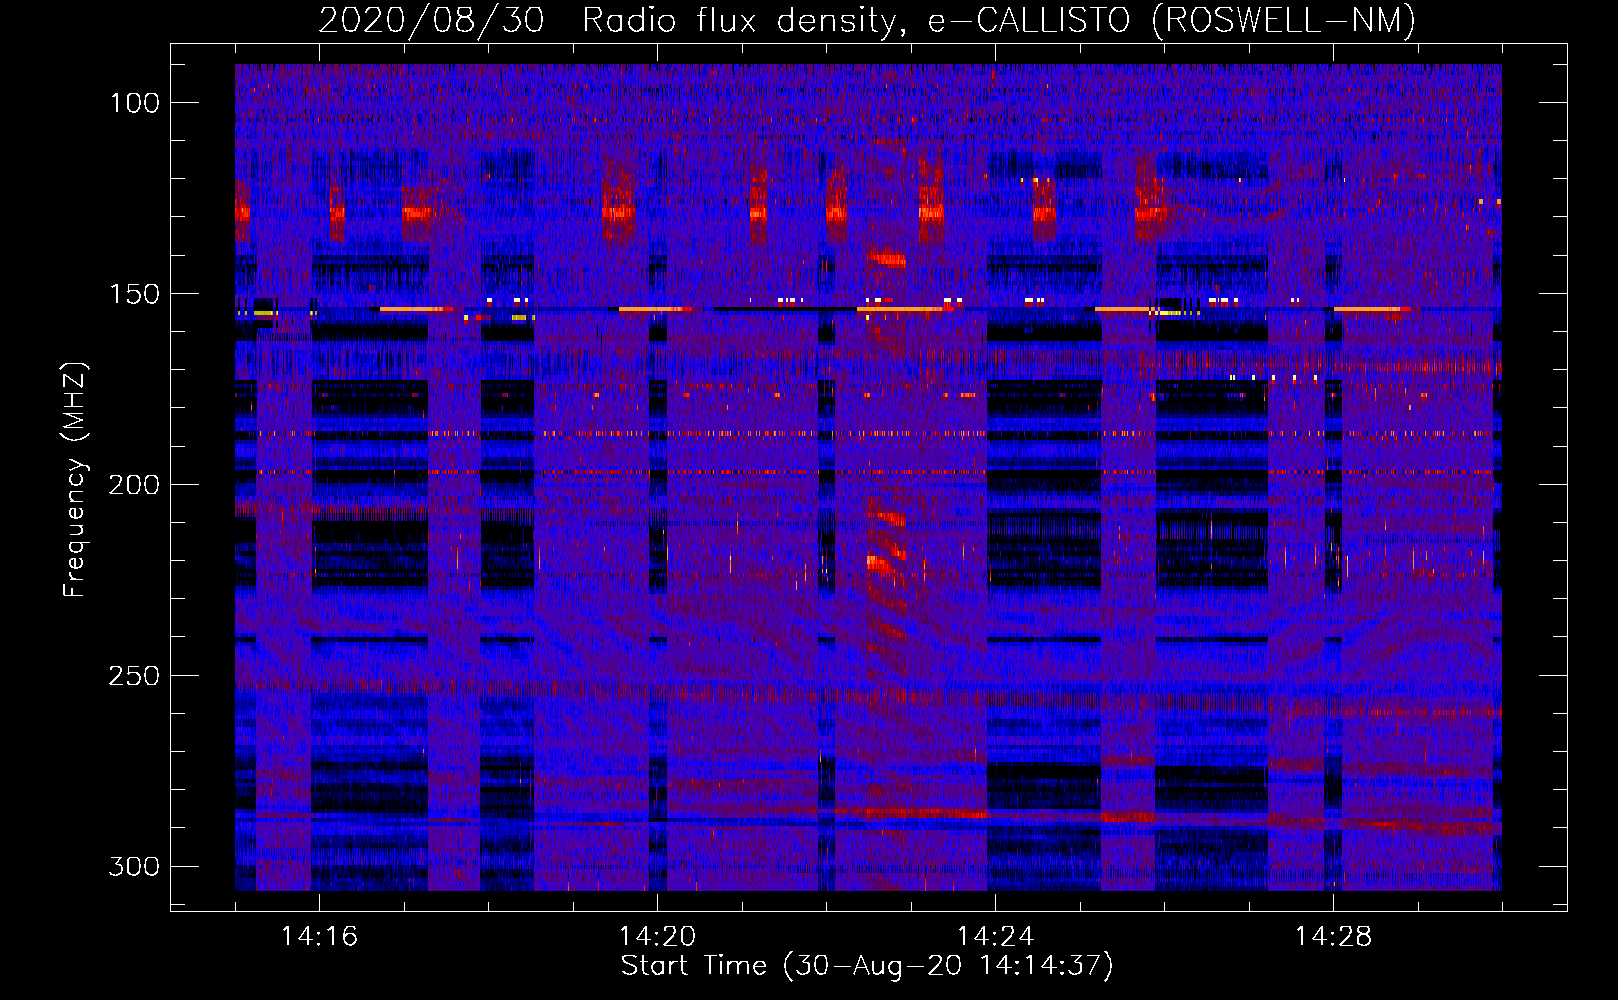Click the "Start Time (30-Aug-20 14:14:37)" label
This screenshot has width=1618, height=1000.
(x=867, y=966)
